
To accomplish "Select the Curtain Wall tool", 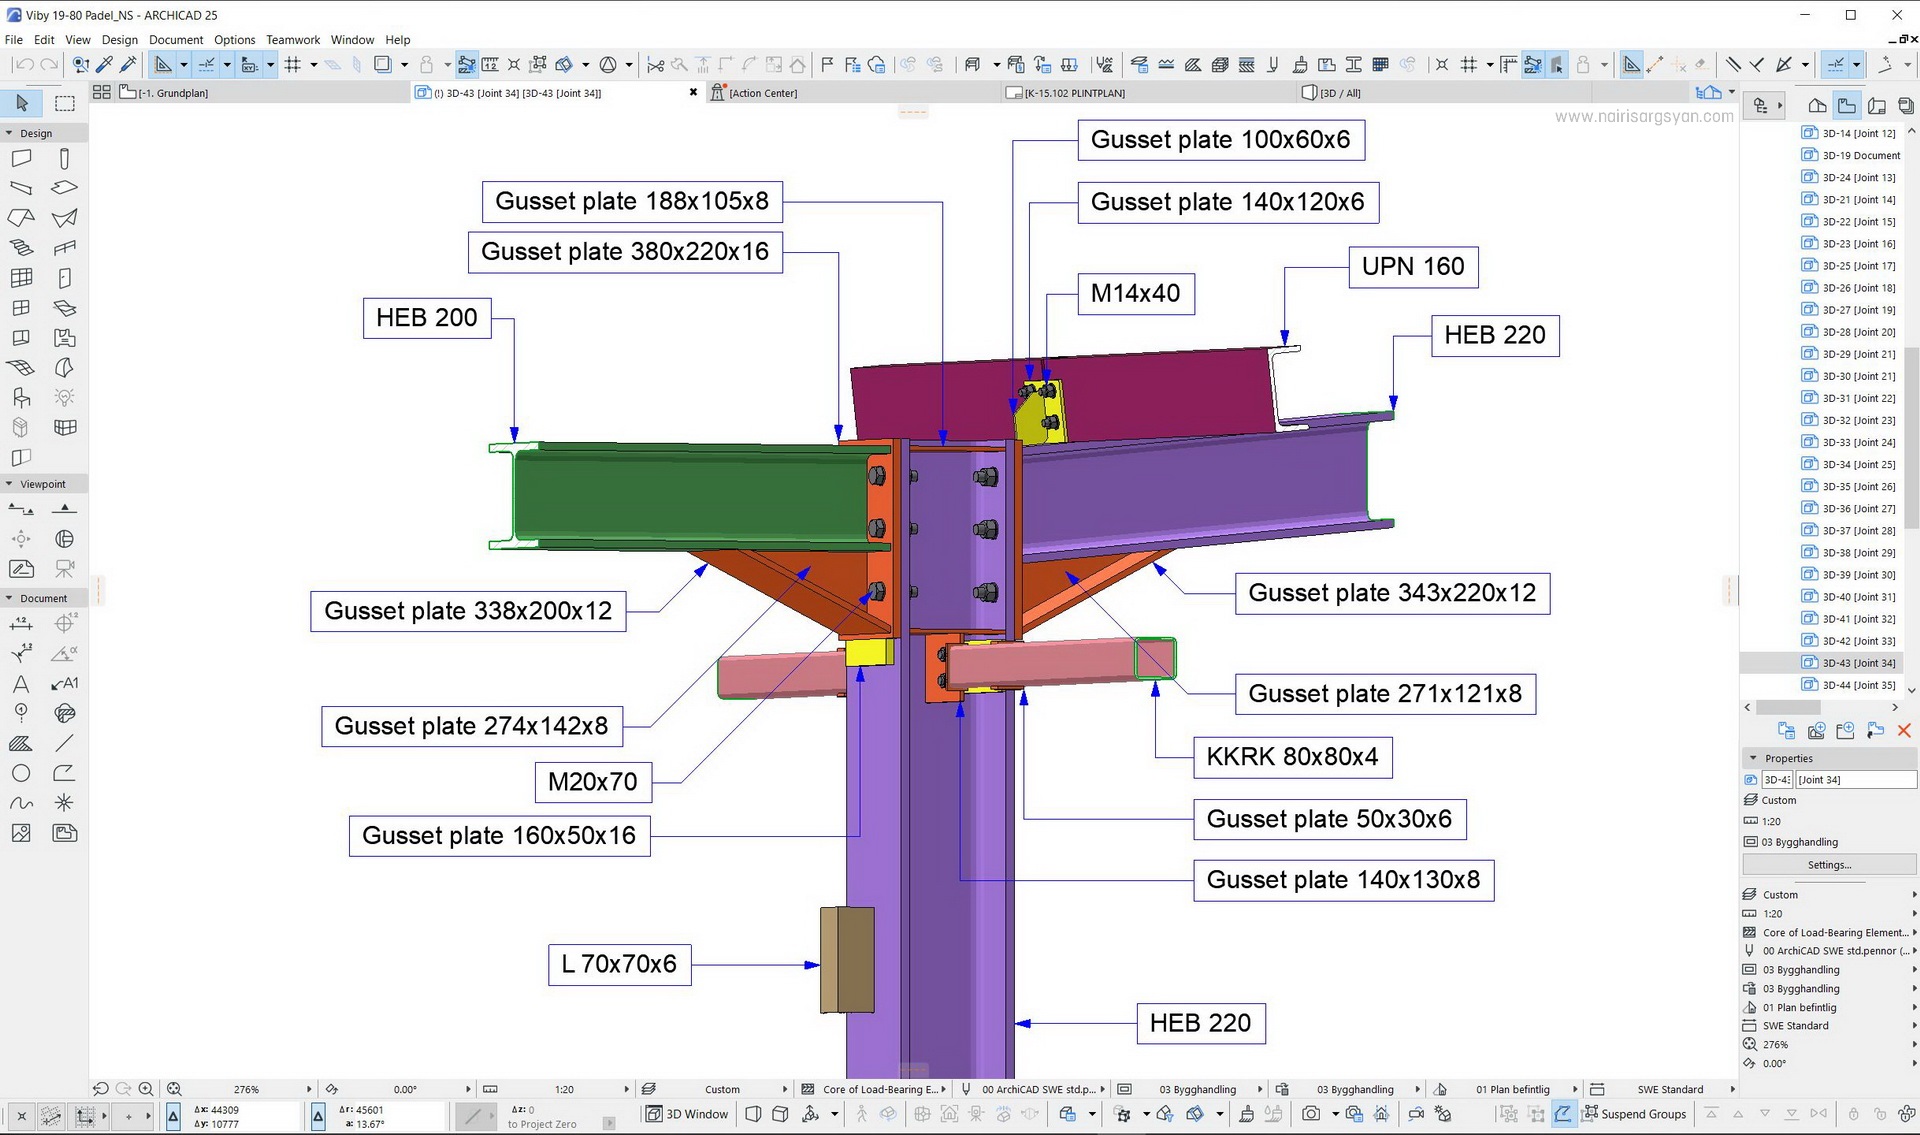I will point(21,278).
